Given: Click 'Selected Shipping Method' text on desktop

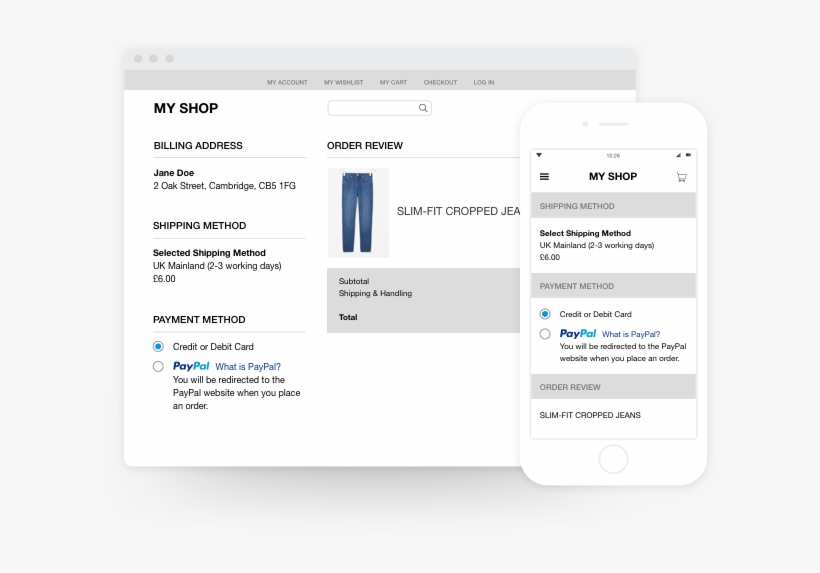Looking at the screenshot, I should pyautogui.click(x=209, y=253).
